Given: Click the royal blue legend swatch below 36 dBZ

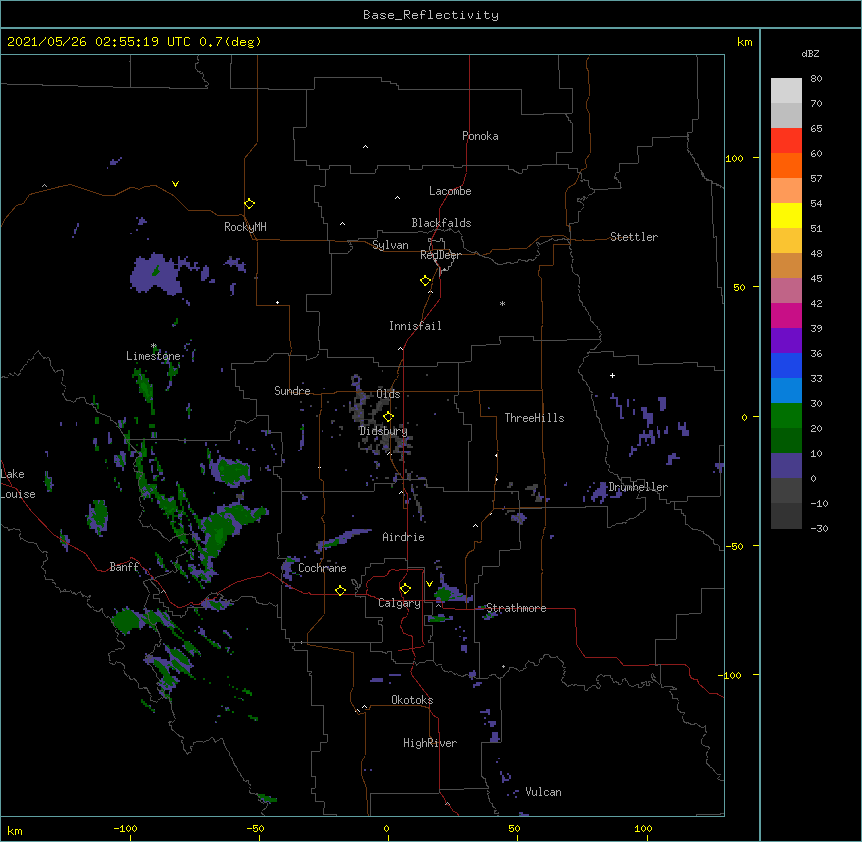Looking at the screenshot, I should pyautogui.click(x=786, y=365).
